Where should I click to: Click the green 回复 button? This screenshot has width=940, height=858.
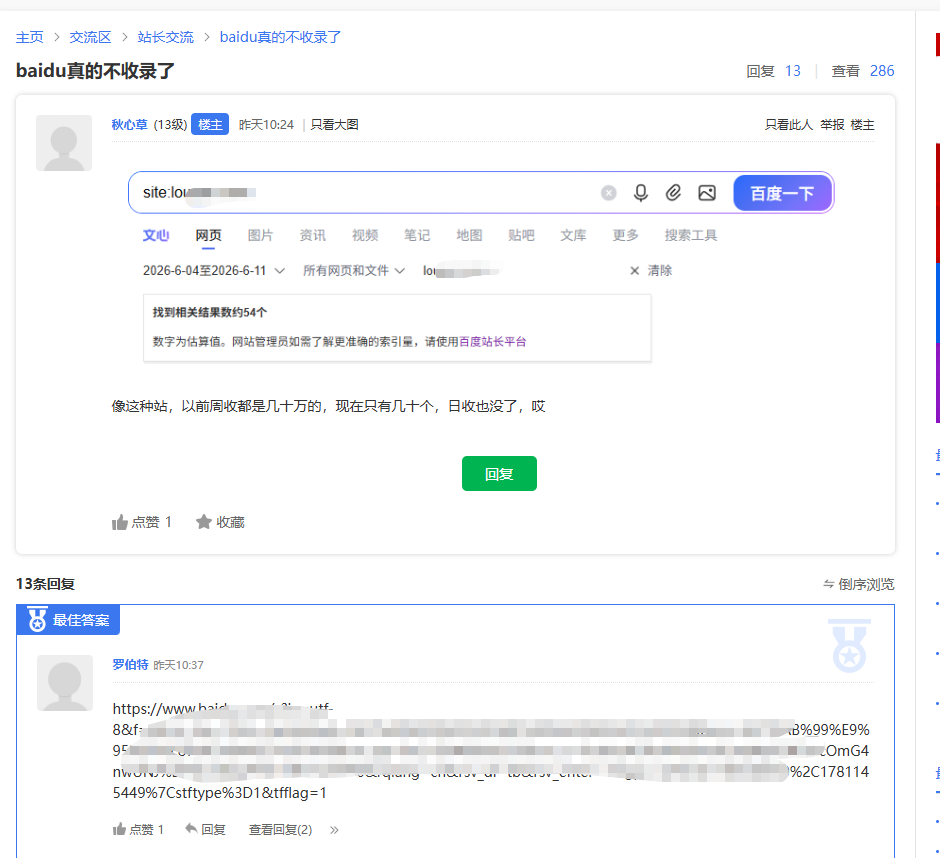point(499,474)
